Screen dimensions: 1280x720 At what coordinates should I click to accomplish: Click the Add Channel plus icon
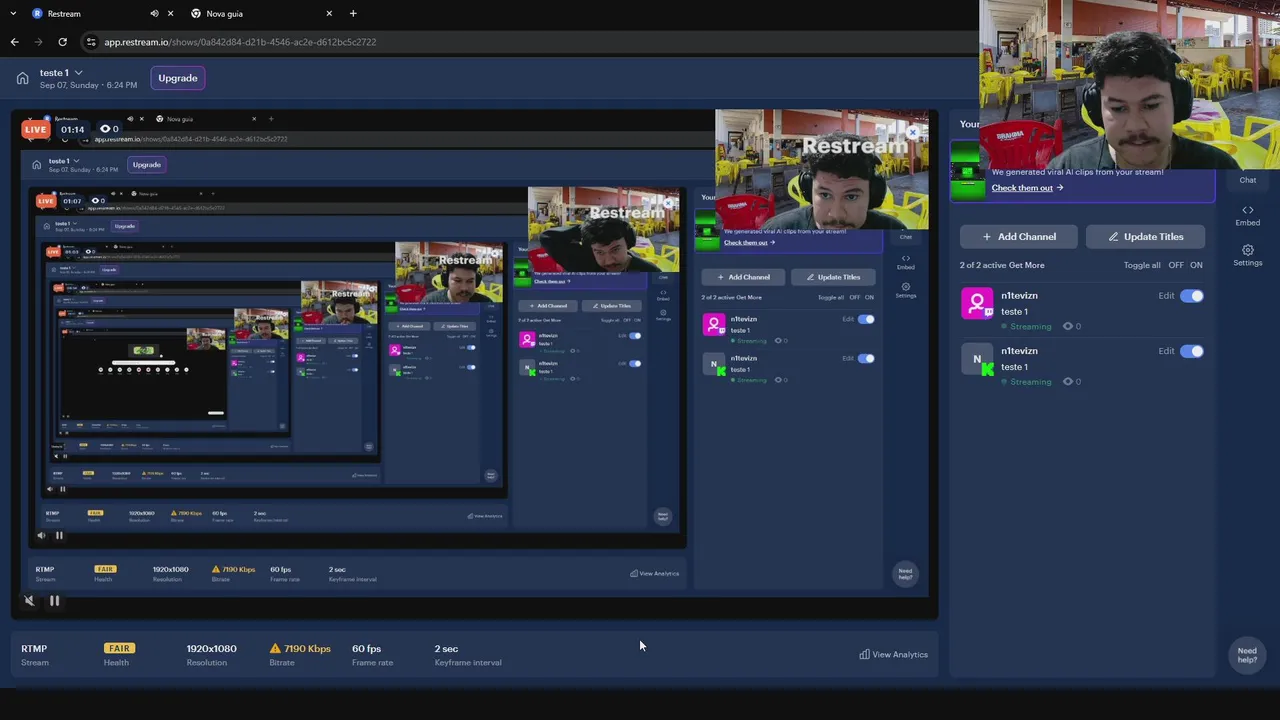[987, 237]
